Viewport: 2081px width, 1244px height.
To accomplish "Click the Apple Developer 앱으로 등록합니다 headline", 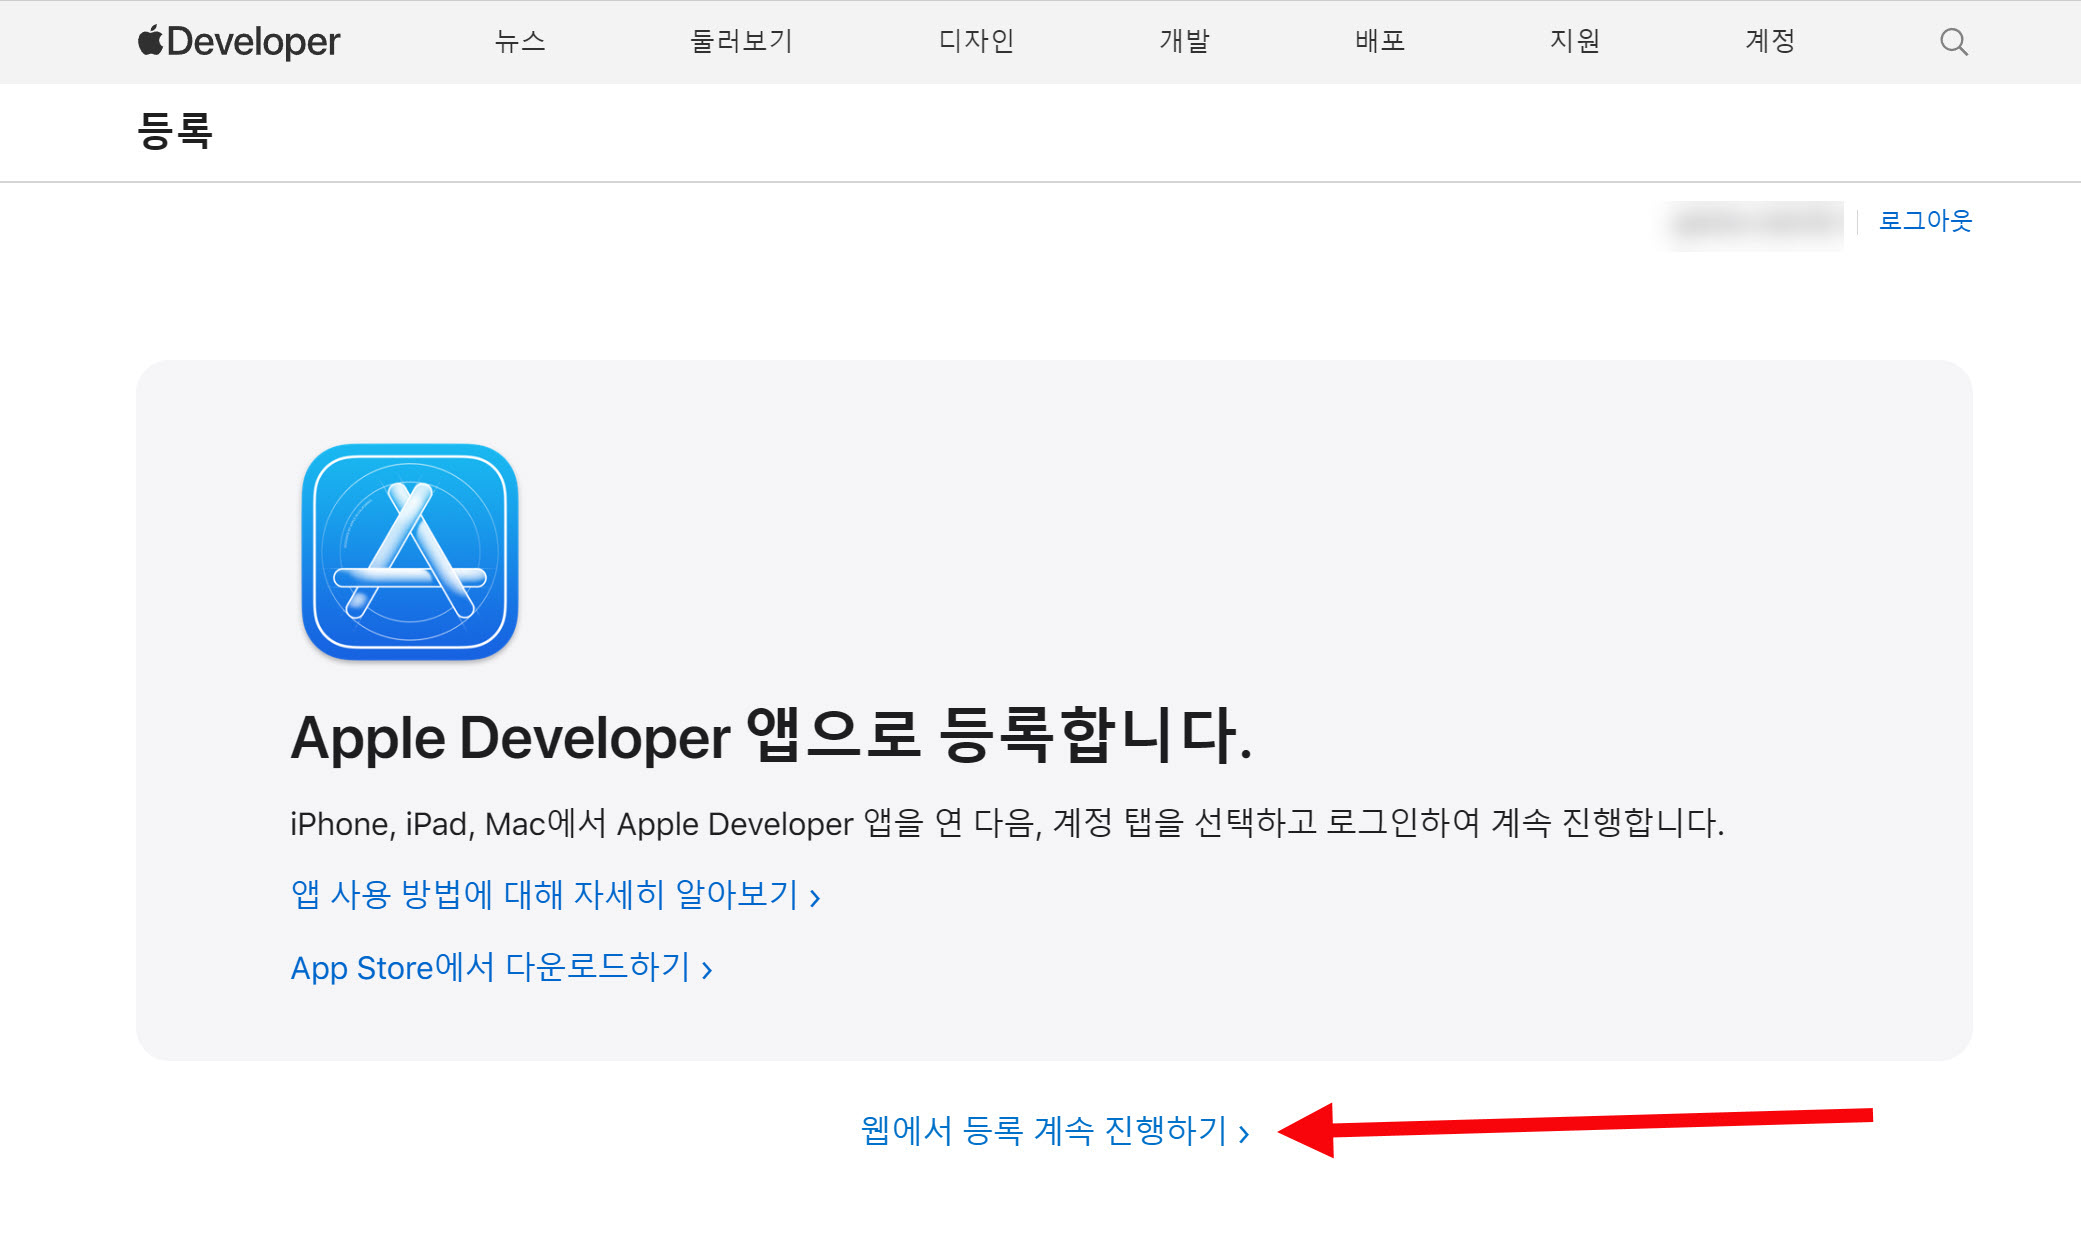I will point(771,736).
